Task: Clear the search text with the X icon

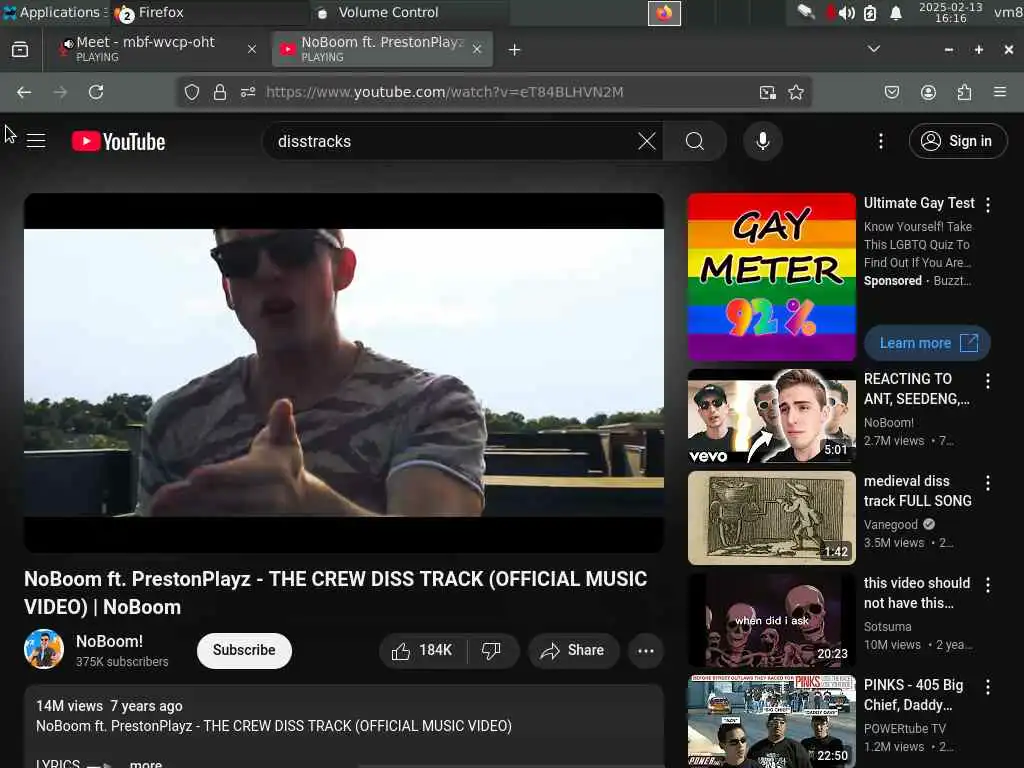Action: click(647, 141)
